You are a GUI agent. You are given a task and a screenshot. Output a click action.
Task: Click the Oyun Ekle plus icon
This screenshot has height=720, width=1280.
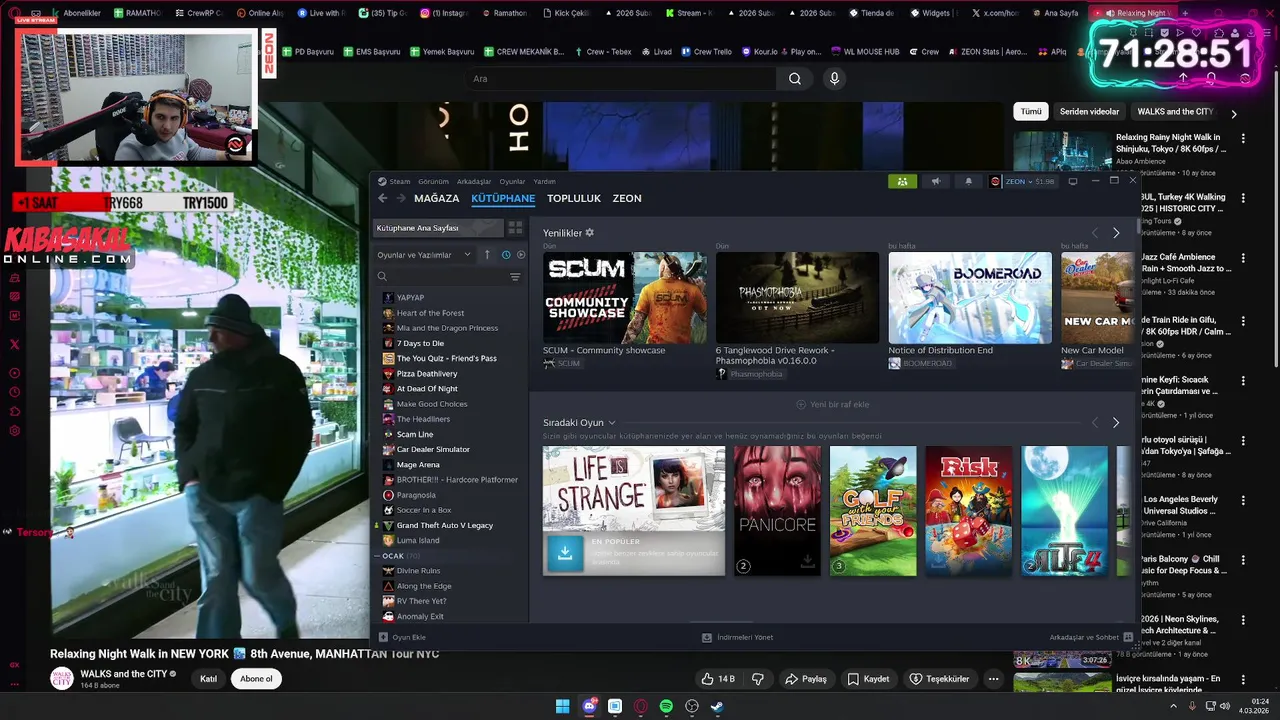[383, 637]
